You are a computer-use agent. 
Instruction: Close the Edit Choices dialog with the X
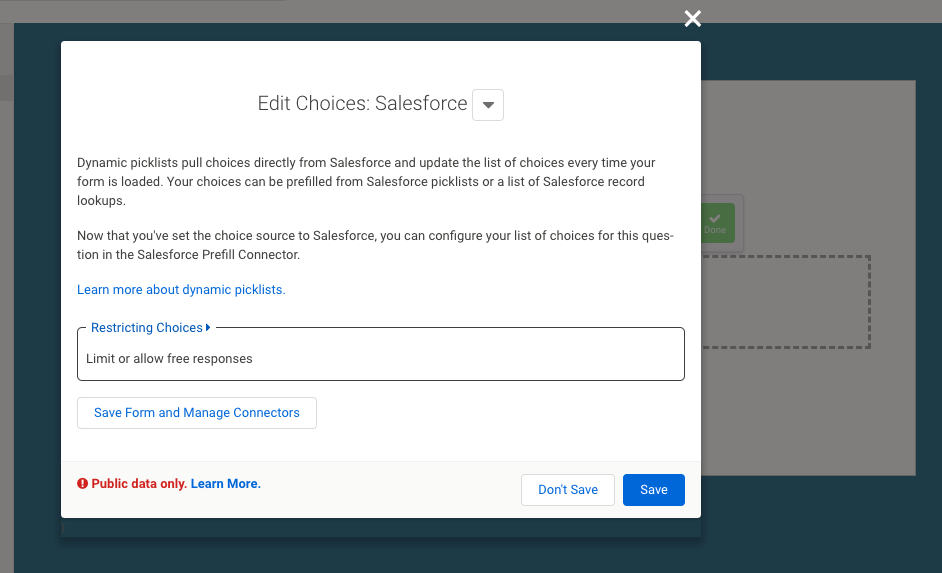693,19
